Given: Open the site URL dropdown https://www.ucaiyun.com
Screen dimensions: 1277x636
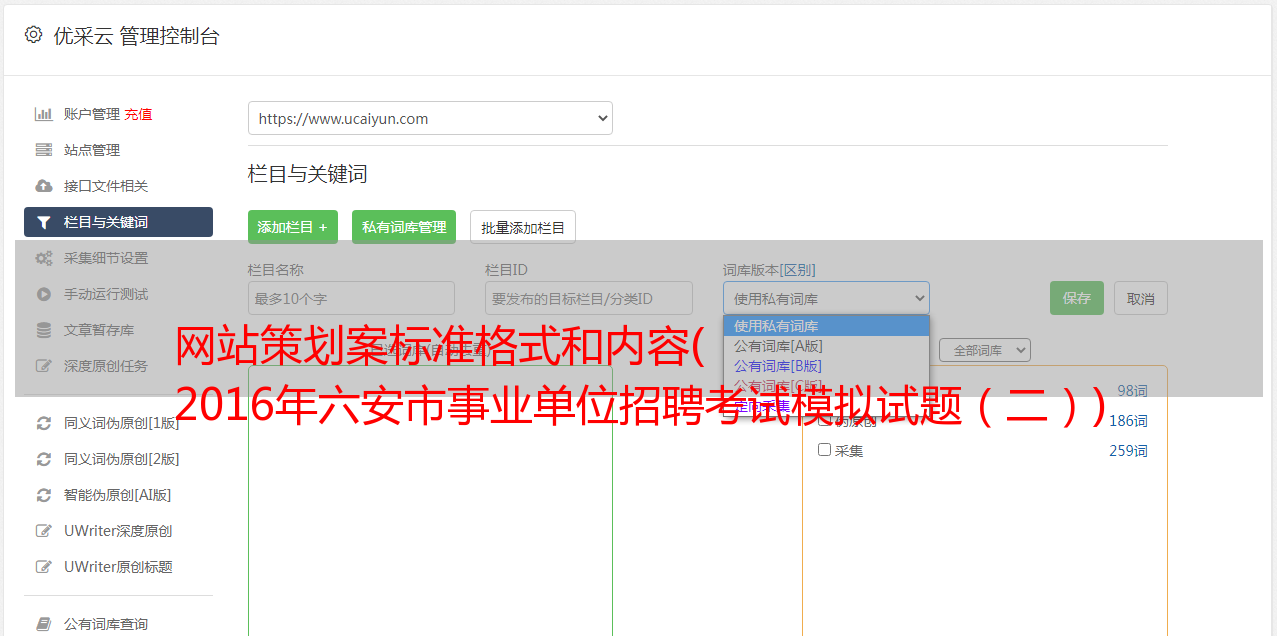Looking at the screenshot, I should pos(430,118).
